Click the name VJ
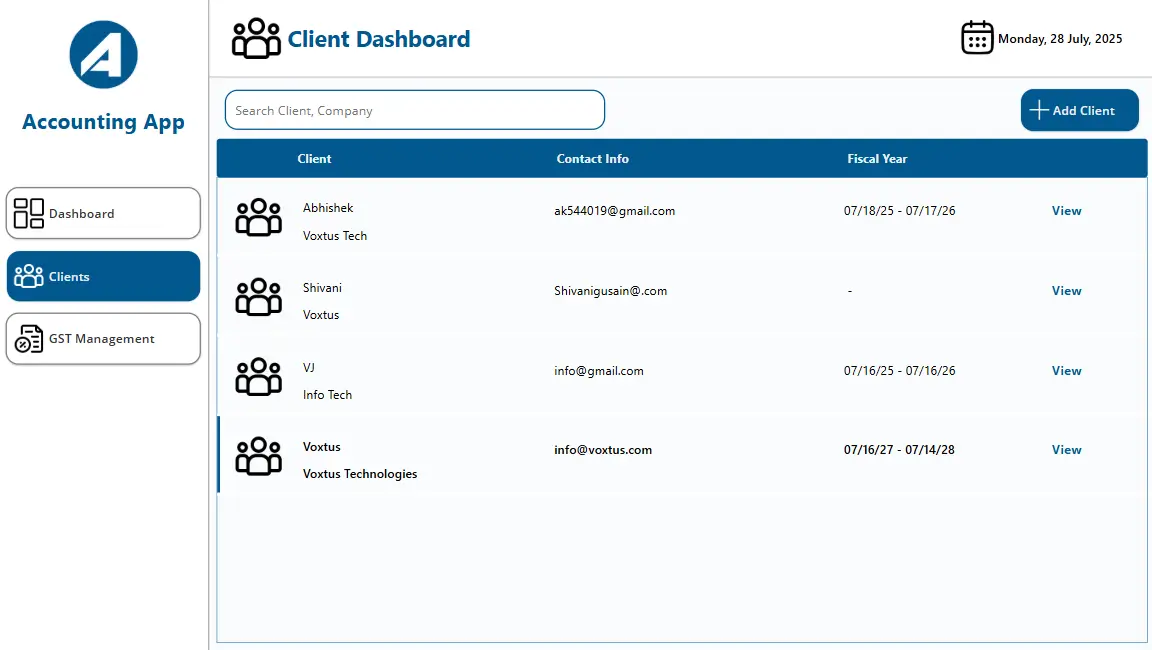Image resolution: width=1152 pixels, height=650 pixels. [x=309, y=367]
